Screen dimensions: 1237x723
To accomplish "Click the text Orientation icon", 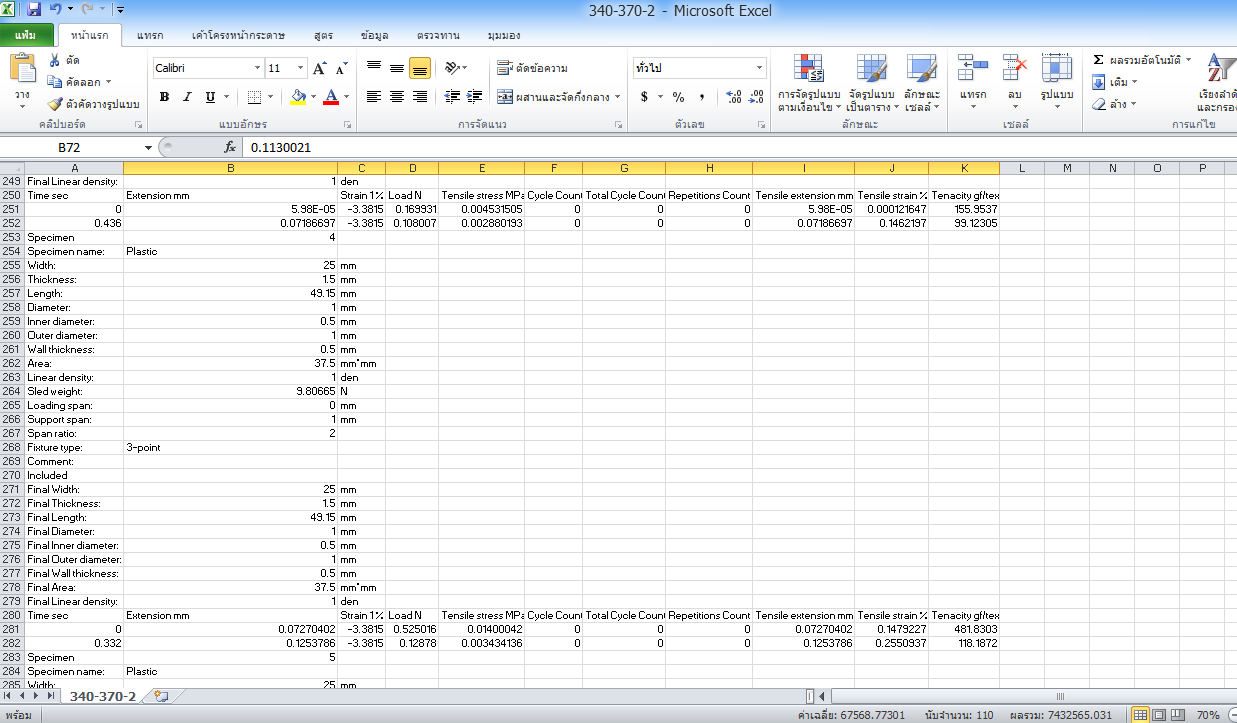I will click(452, 68).
